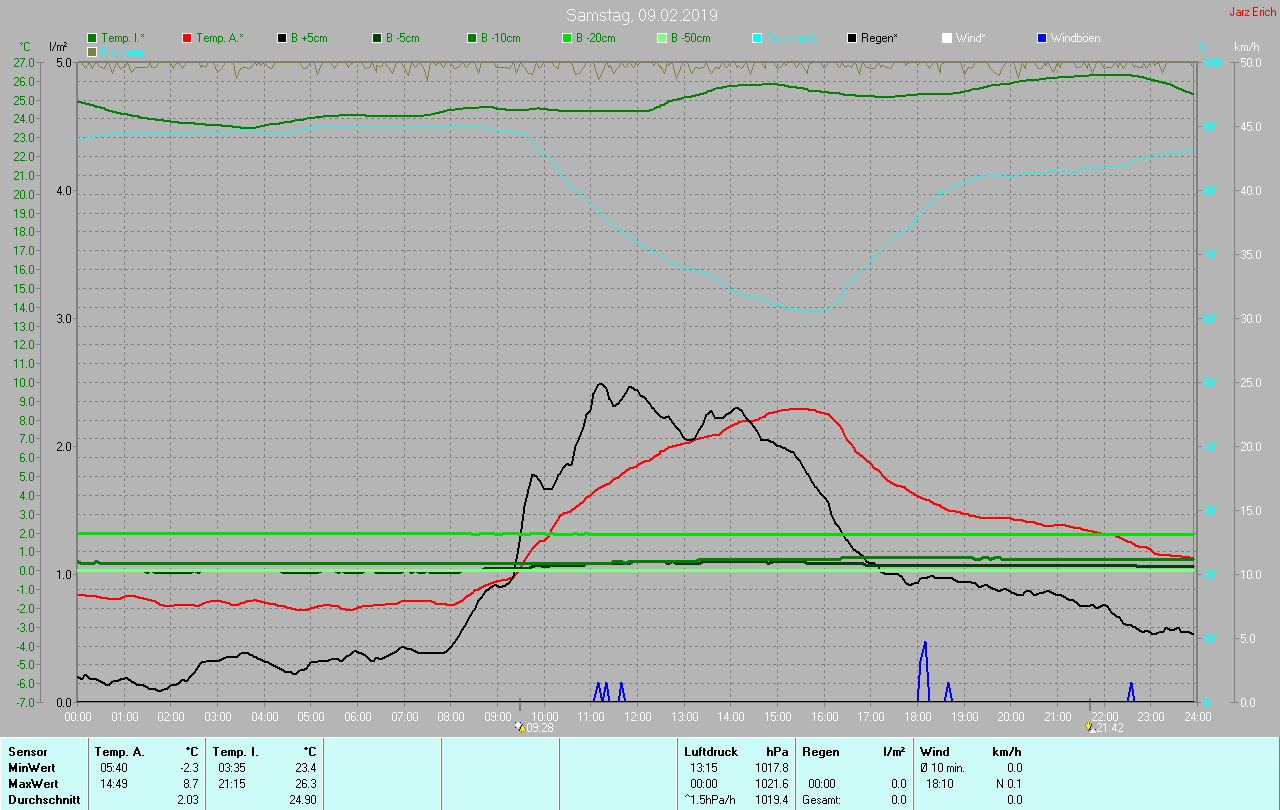Click the Jarz Erich label
Viewport: 1280px width, 810px height.
tap(1252, 12)
